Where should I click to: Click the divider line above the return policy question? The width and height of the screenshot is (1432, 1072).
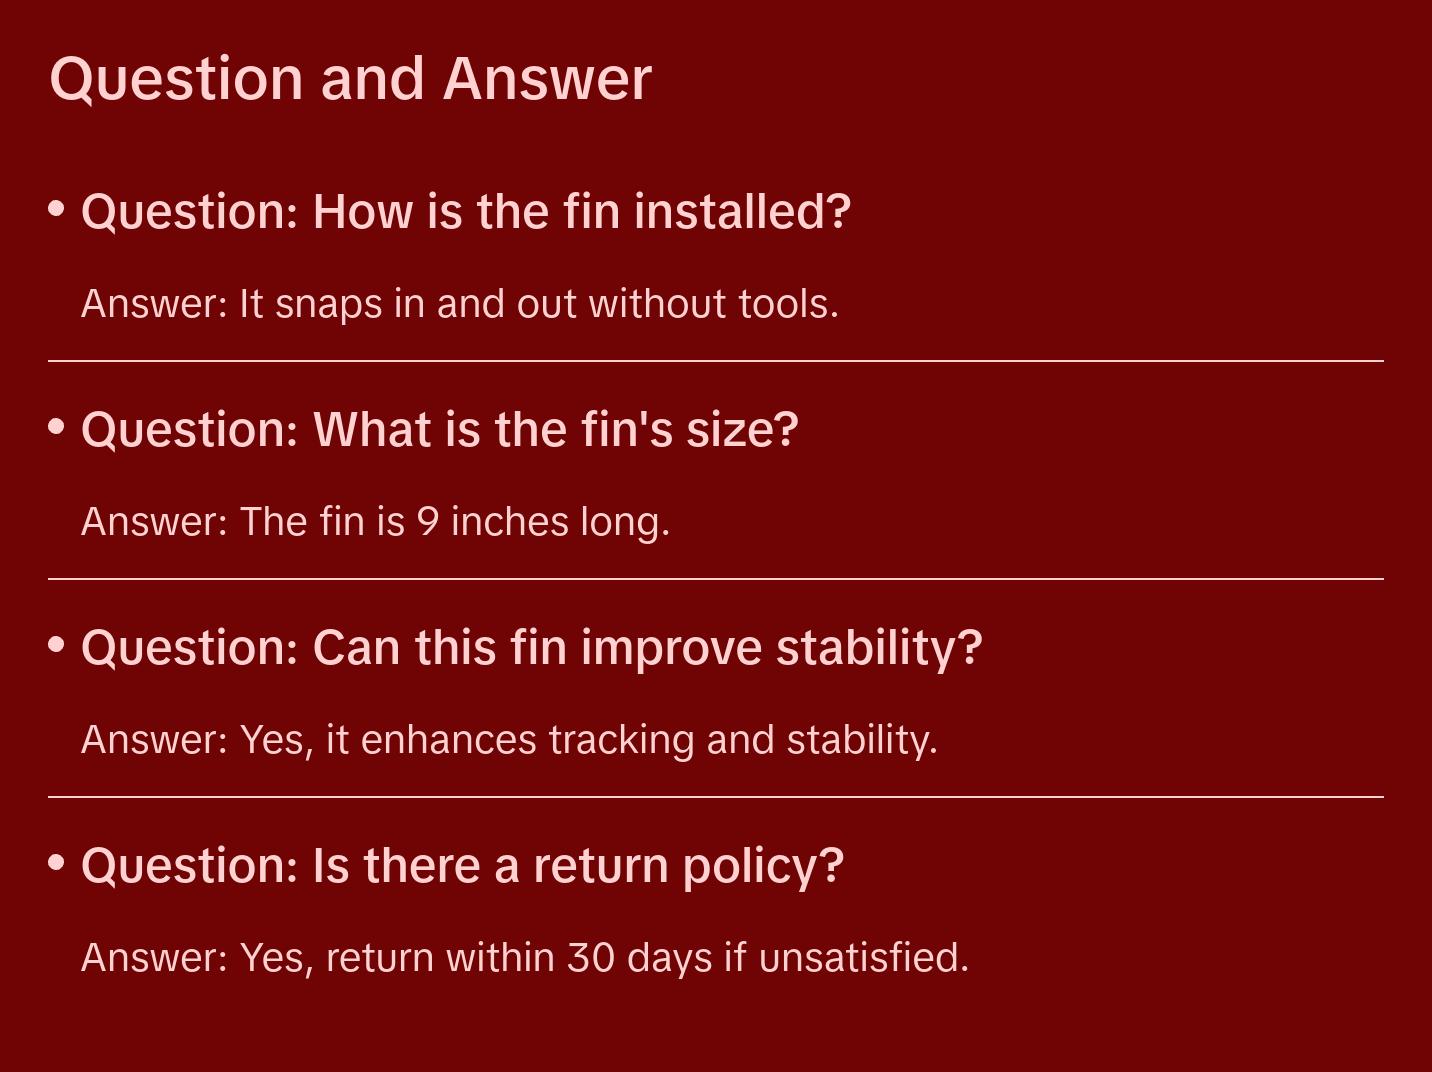click(x=716, y=797)
